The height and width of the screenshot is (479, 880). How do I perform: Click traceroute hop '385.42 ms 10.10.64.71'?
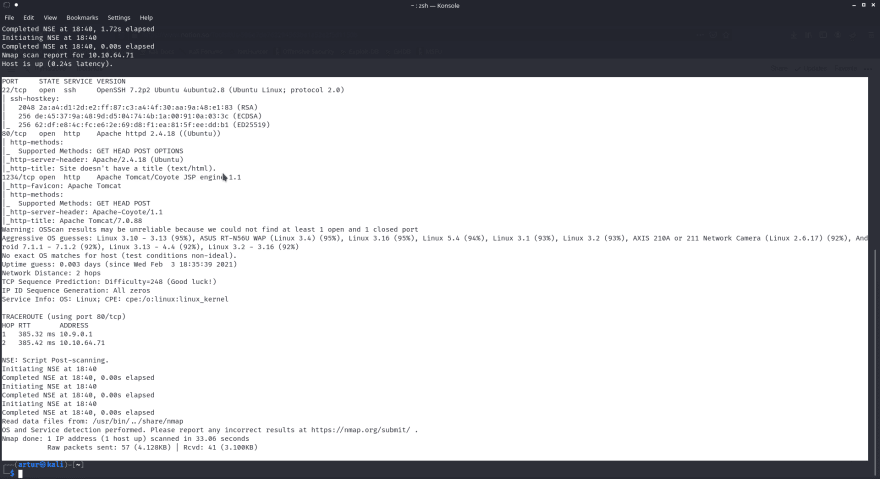[x=53, y=343]
